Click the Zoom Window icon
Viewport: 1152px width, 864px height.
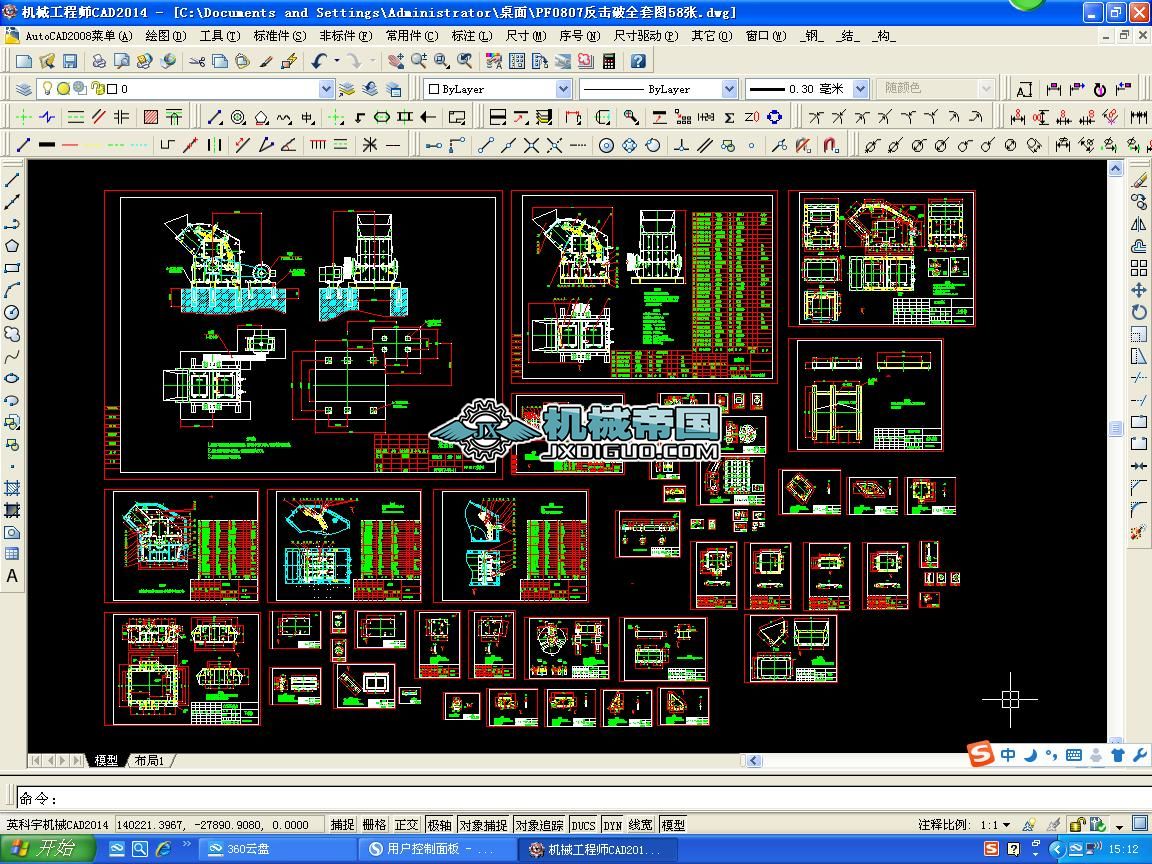coord(442,62)
